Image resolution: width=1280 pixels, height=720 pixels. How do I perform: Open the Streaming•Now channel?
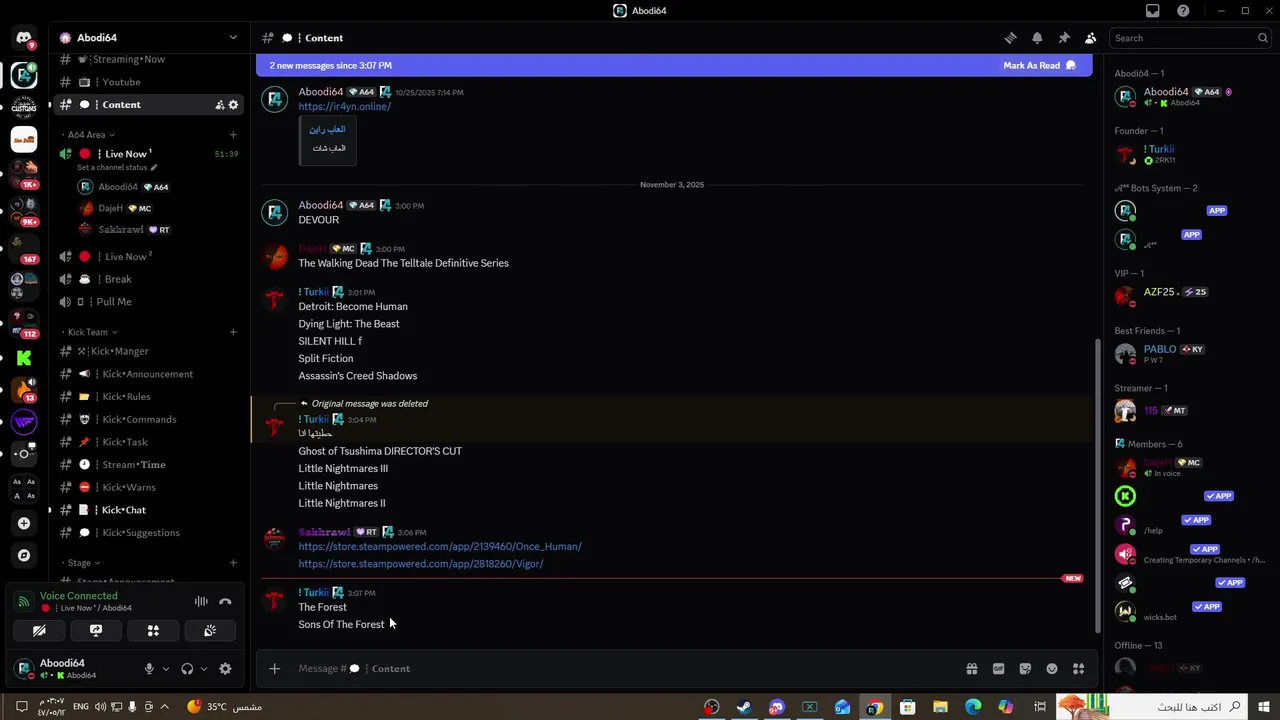[x=150, y=60]
